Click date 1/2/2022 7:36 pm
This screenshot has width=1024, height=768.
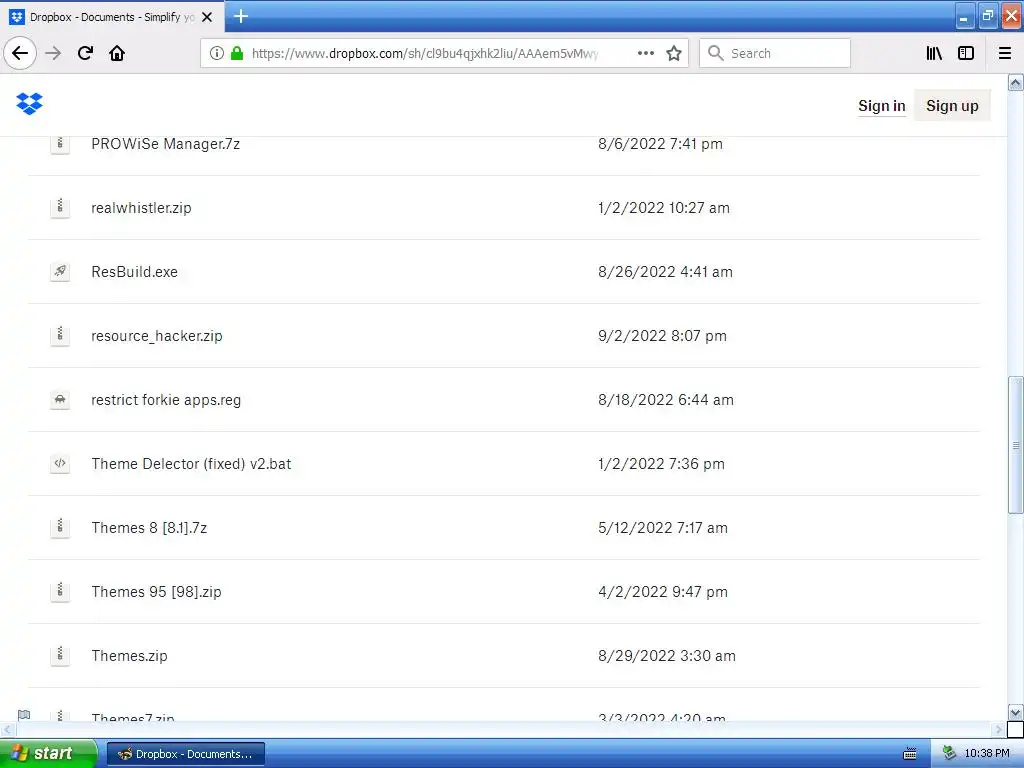(x=661, y=464)
